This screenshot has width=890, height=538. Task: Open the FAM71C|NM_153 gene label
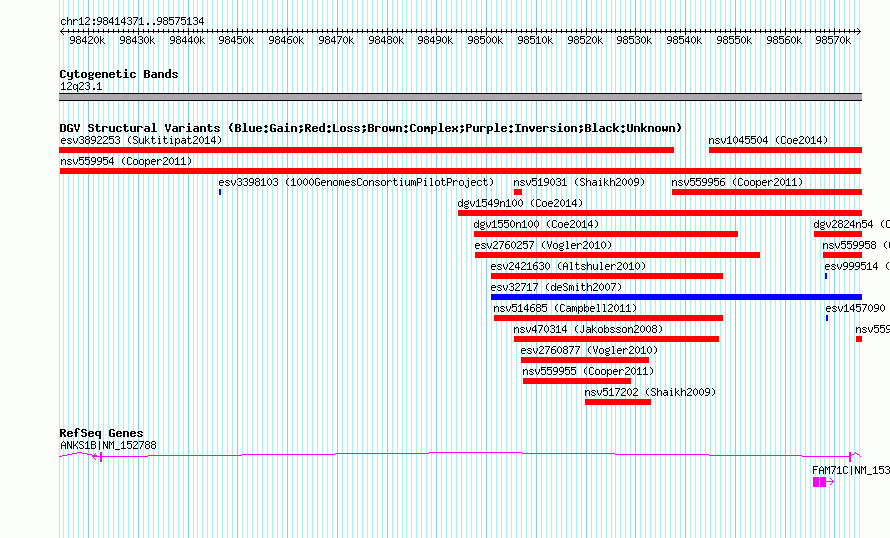tap(851, 470)
